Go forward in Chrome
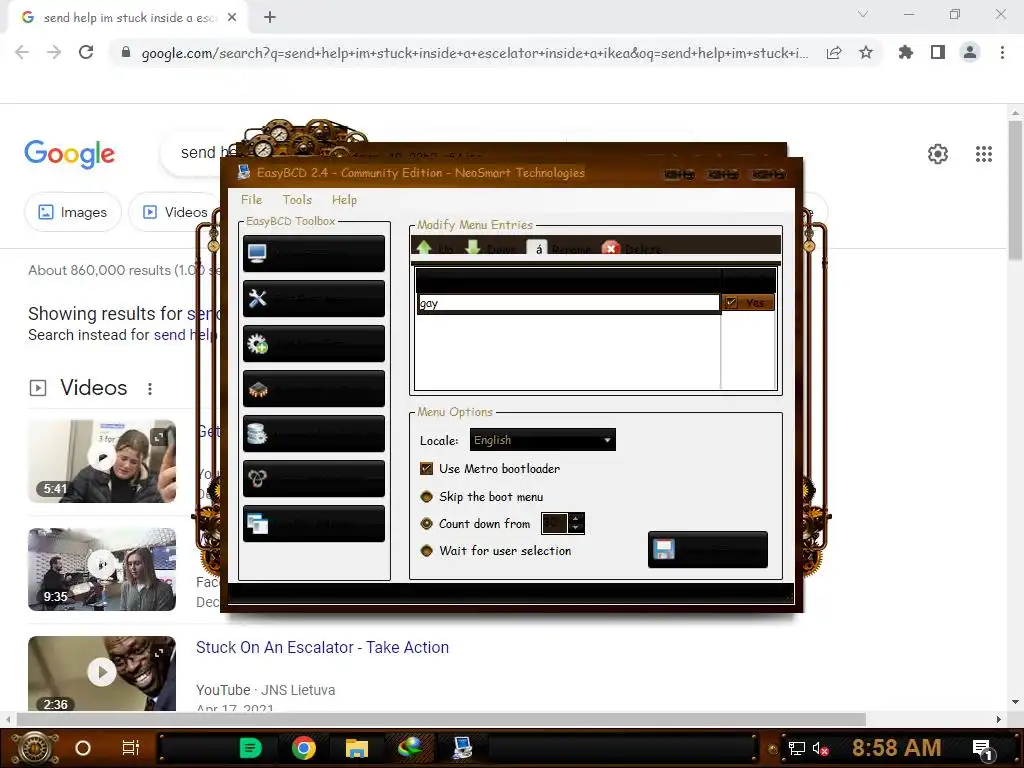1024x768 pixels. pos(54,52)
